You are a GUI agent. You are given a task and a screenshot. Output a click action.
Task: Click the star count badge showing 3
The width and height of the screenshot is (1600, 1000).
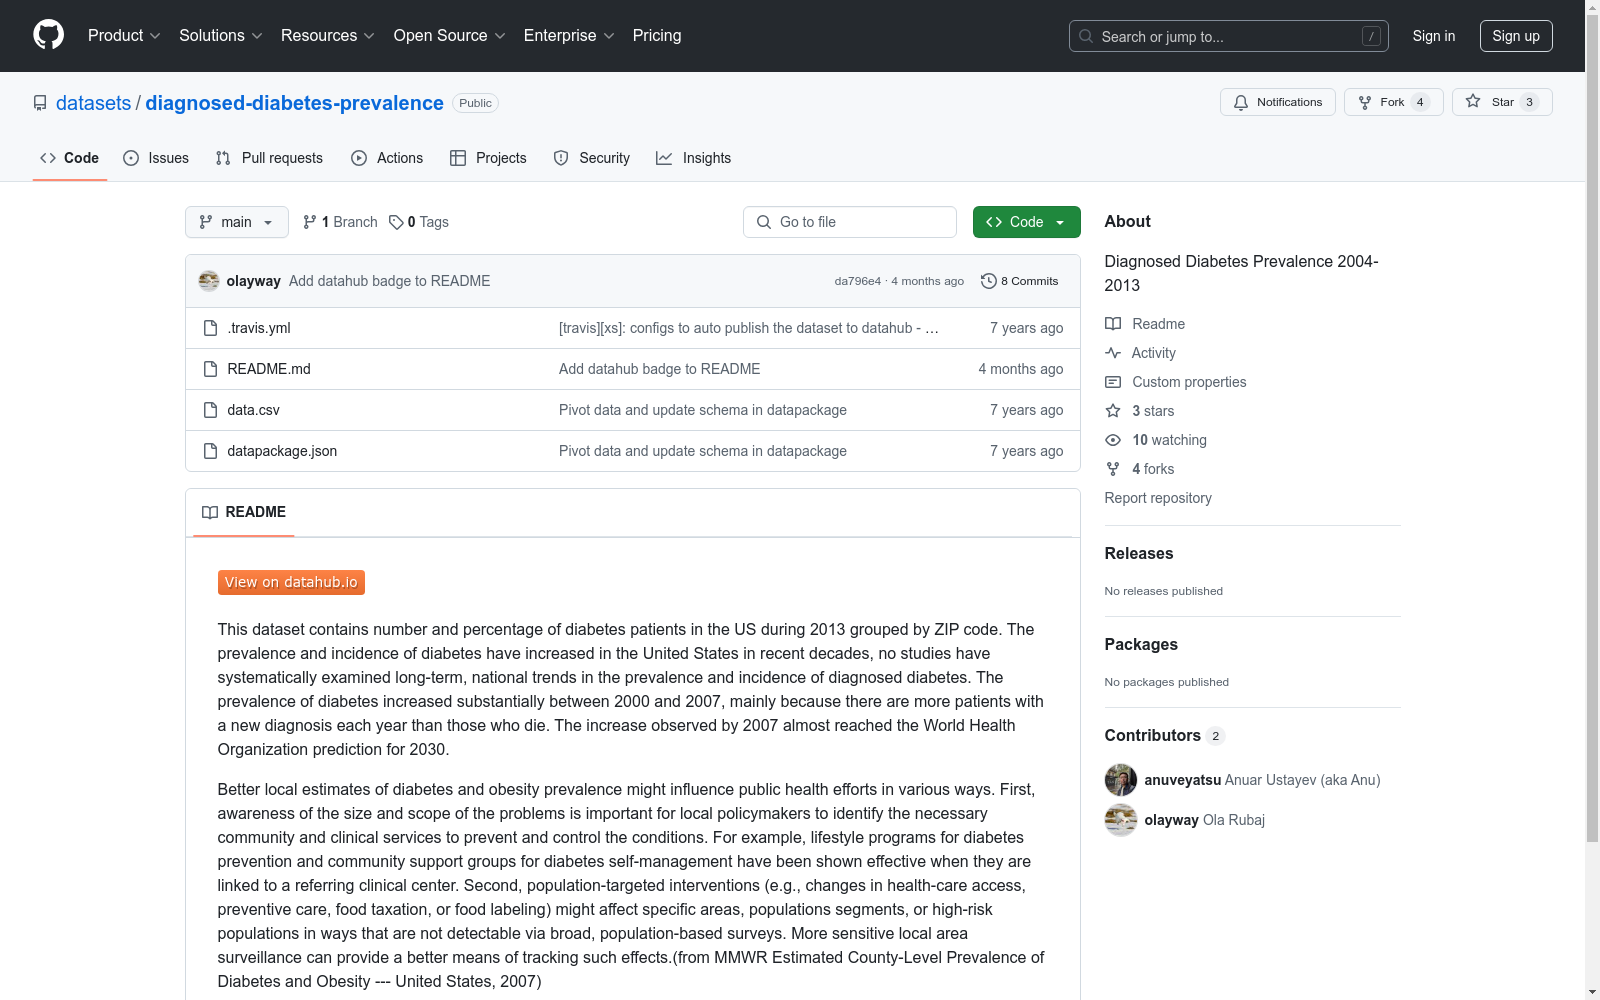(1529, 102)
